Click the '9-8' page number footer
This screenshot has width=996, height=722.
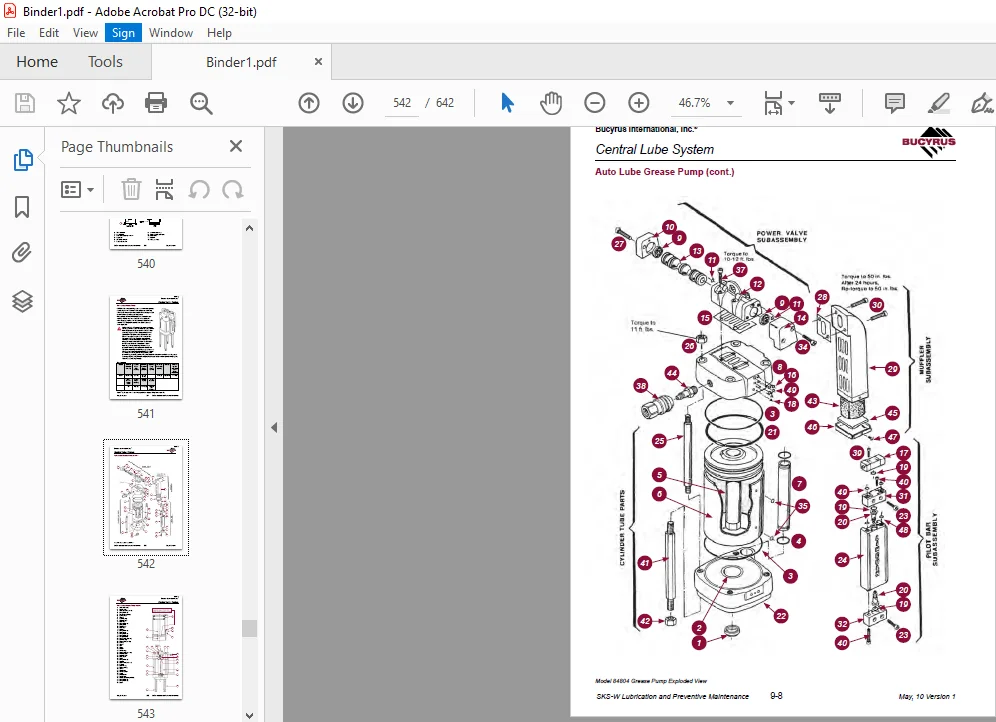pos(776,696)
